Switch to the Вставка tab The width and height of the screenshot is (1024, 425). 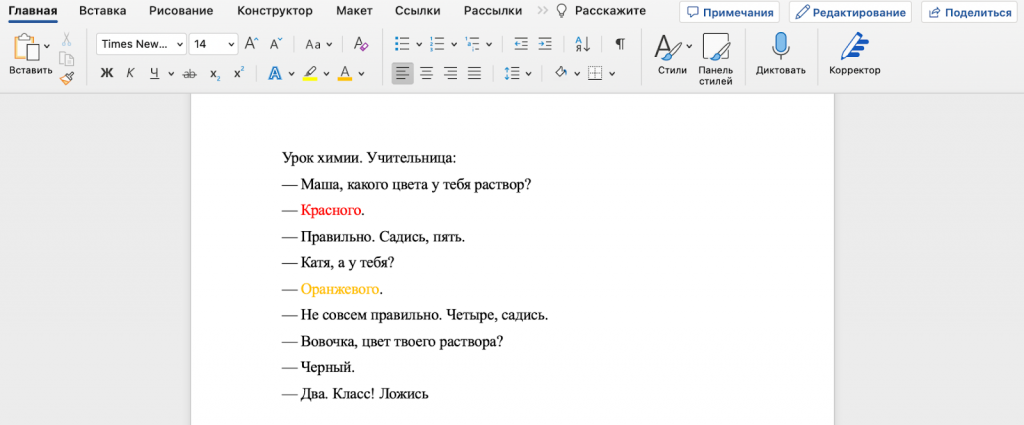pos(103,11)
